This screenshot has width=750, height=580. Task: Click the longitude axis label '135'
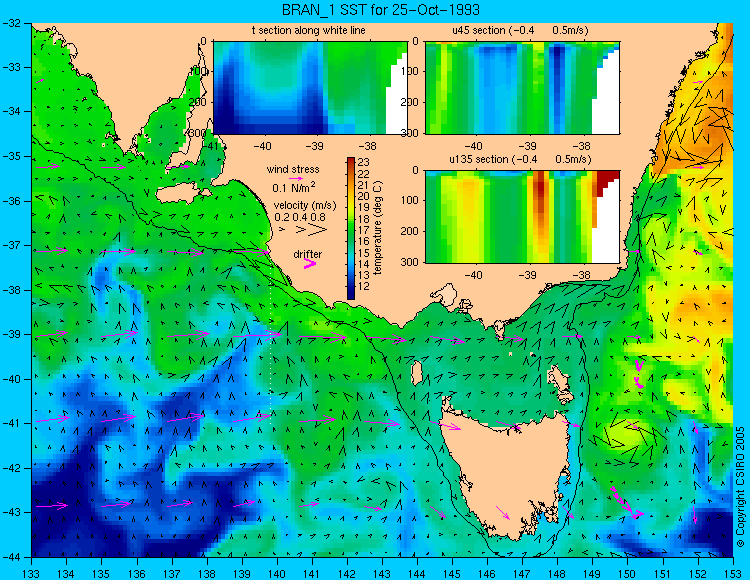(101, 573)
